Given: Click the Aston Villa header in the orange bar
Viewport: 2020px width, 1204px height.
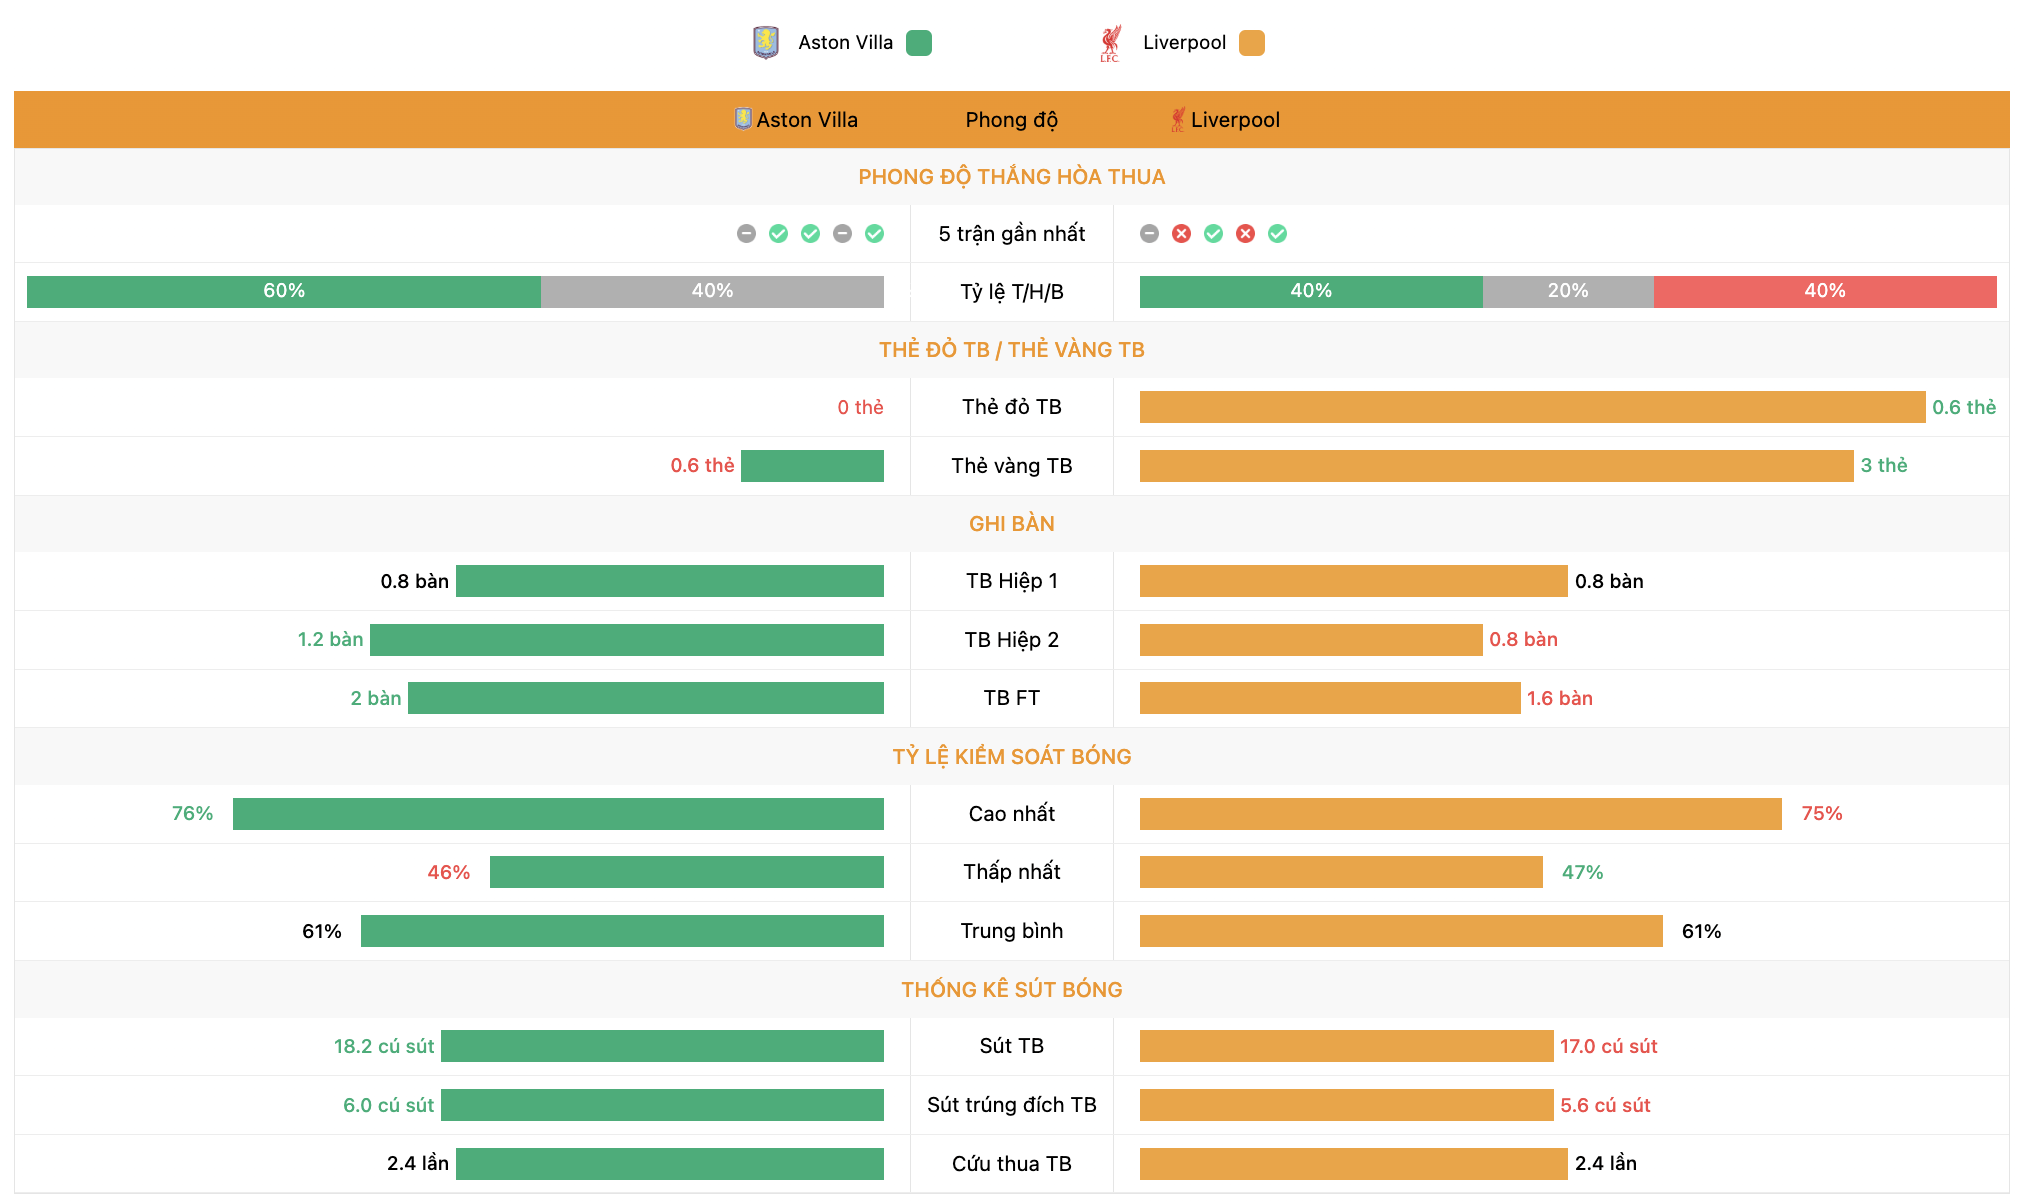Looking at the screenshot, I should click(807, 120).
